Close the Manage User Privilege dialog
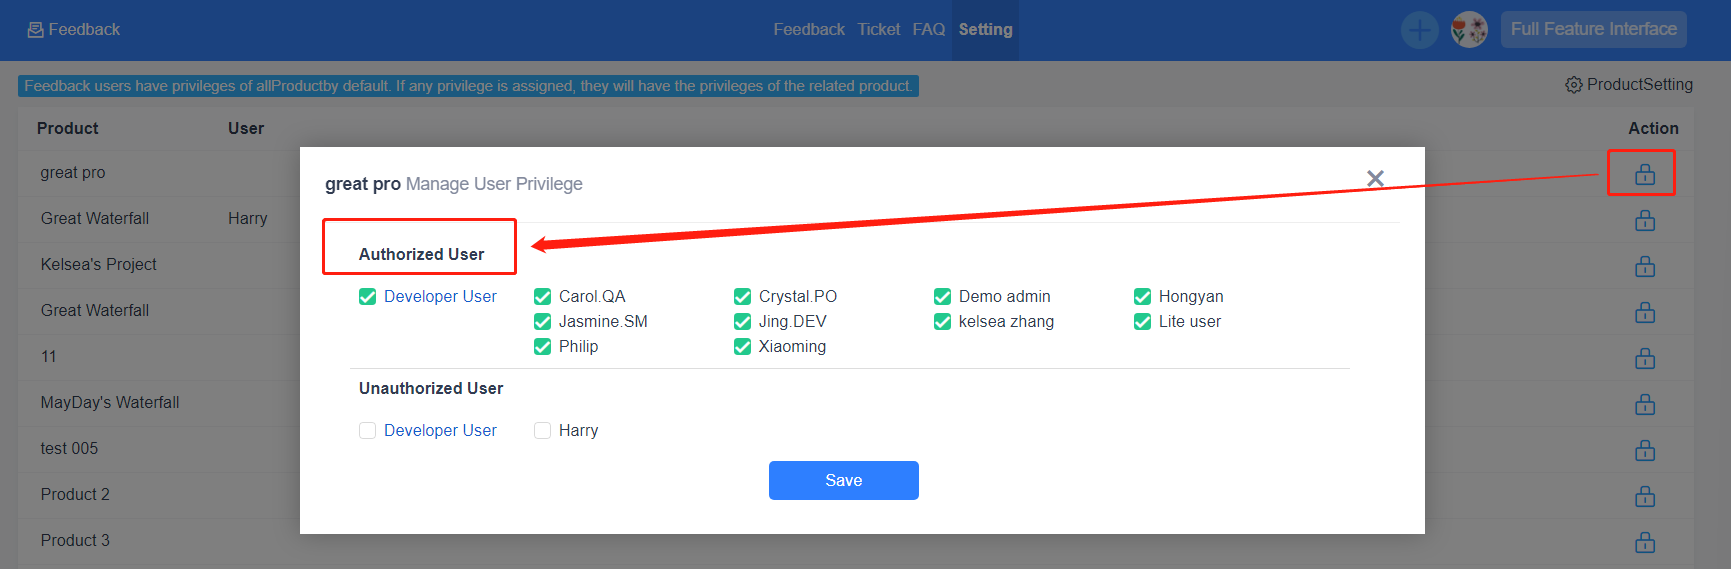The image size is (1731, 569). pyautogui.click(x=1375, y=178)
